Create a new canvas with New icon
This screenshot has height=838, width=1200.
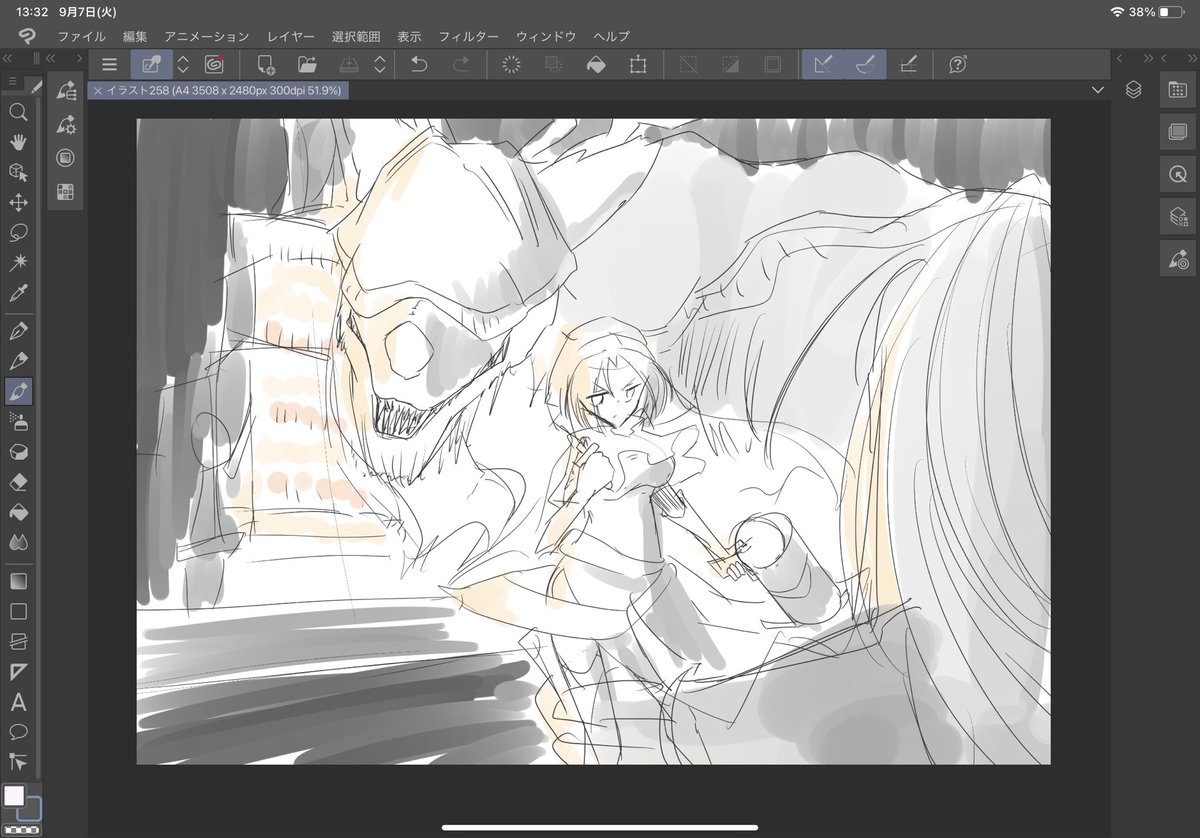tap(266, 64)
